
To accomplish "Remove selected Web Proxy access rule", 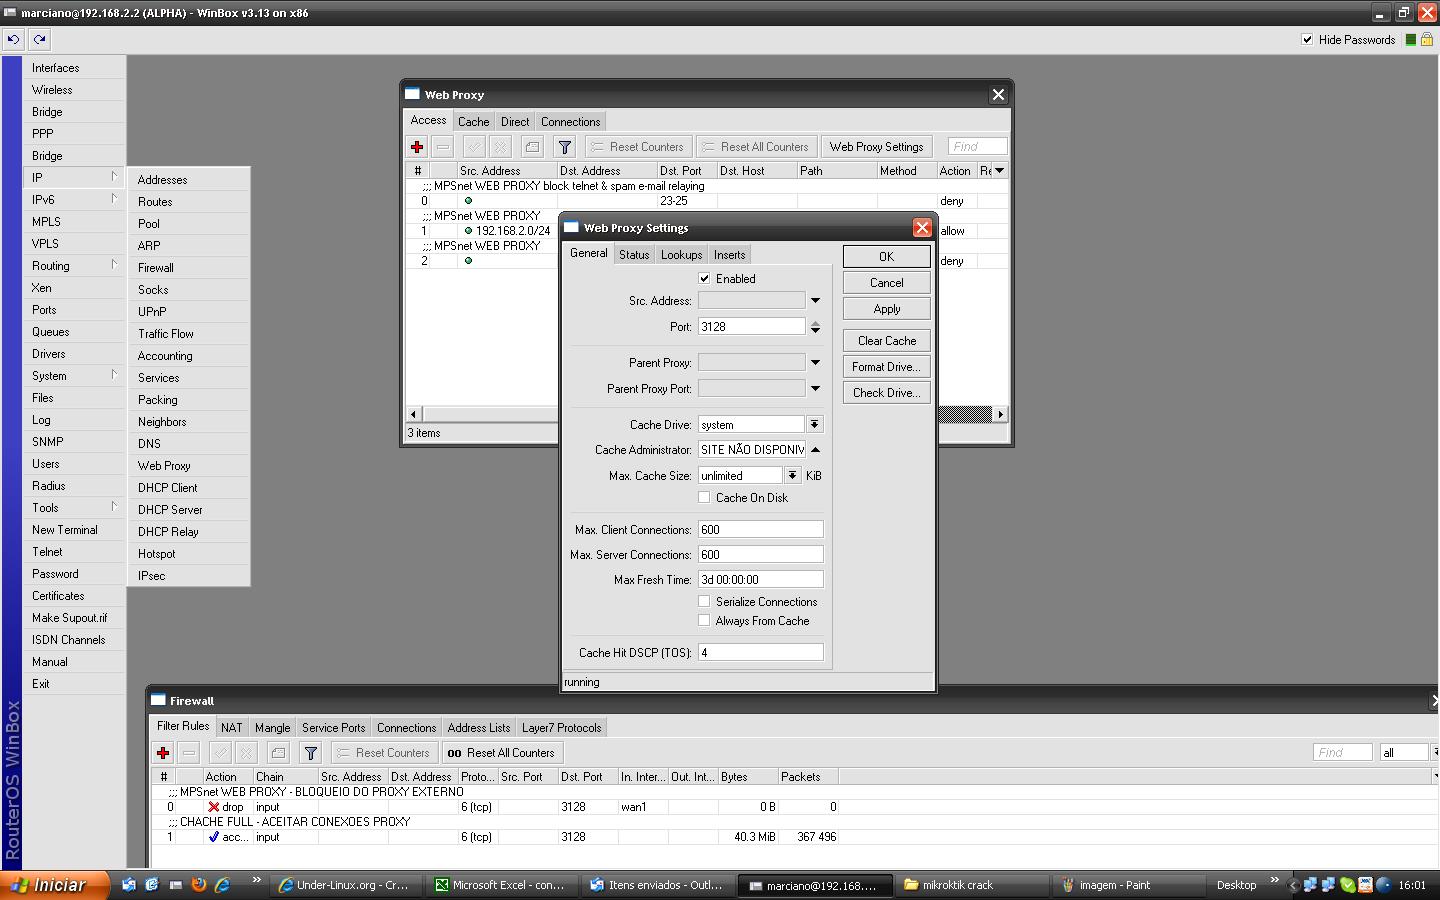I will coord(443,147).
